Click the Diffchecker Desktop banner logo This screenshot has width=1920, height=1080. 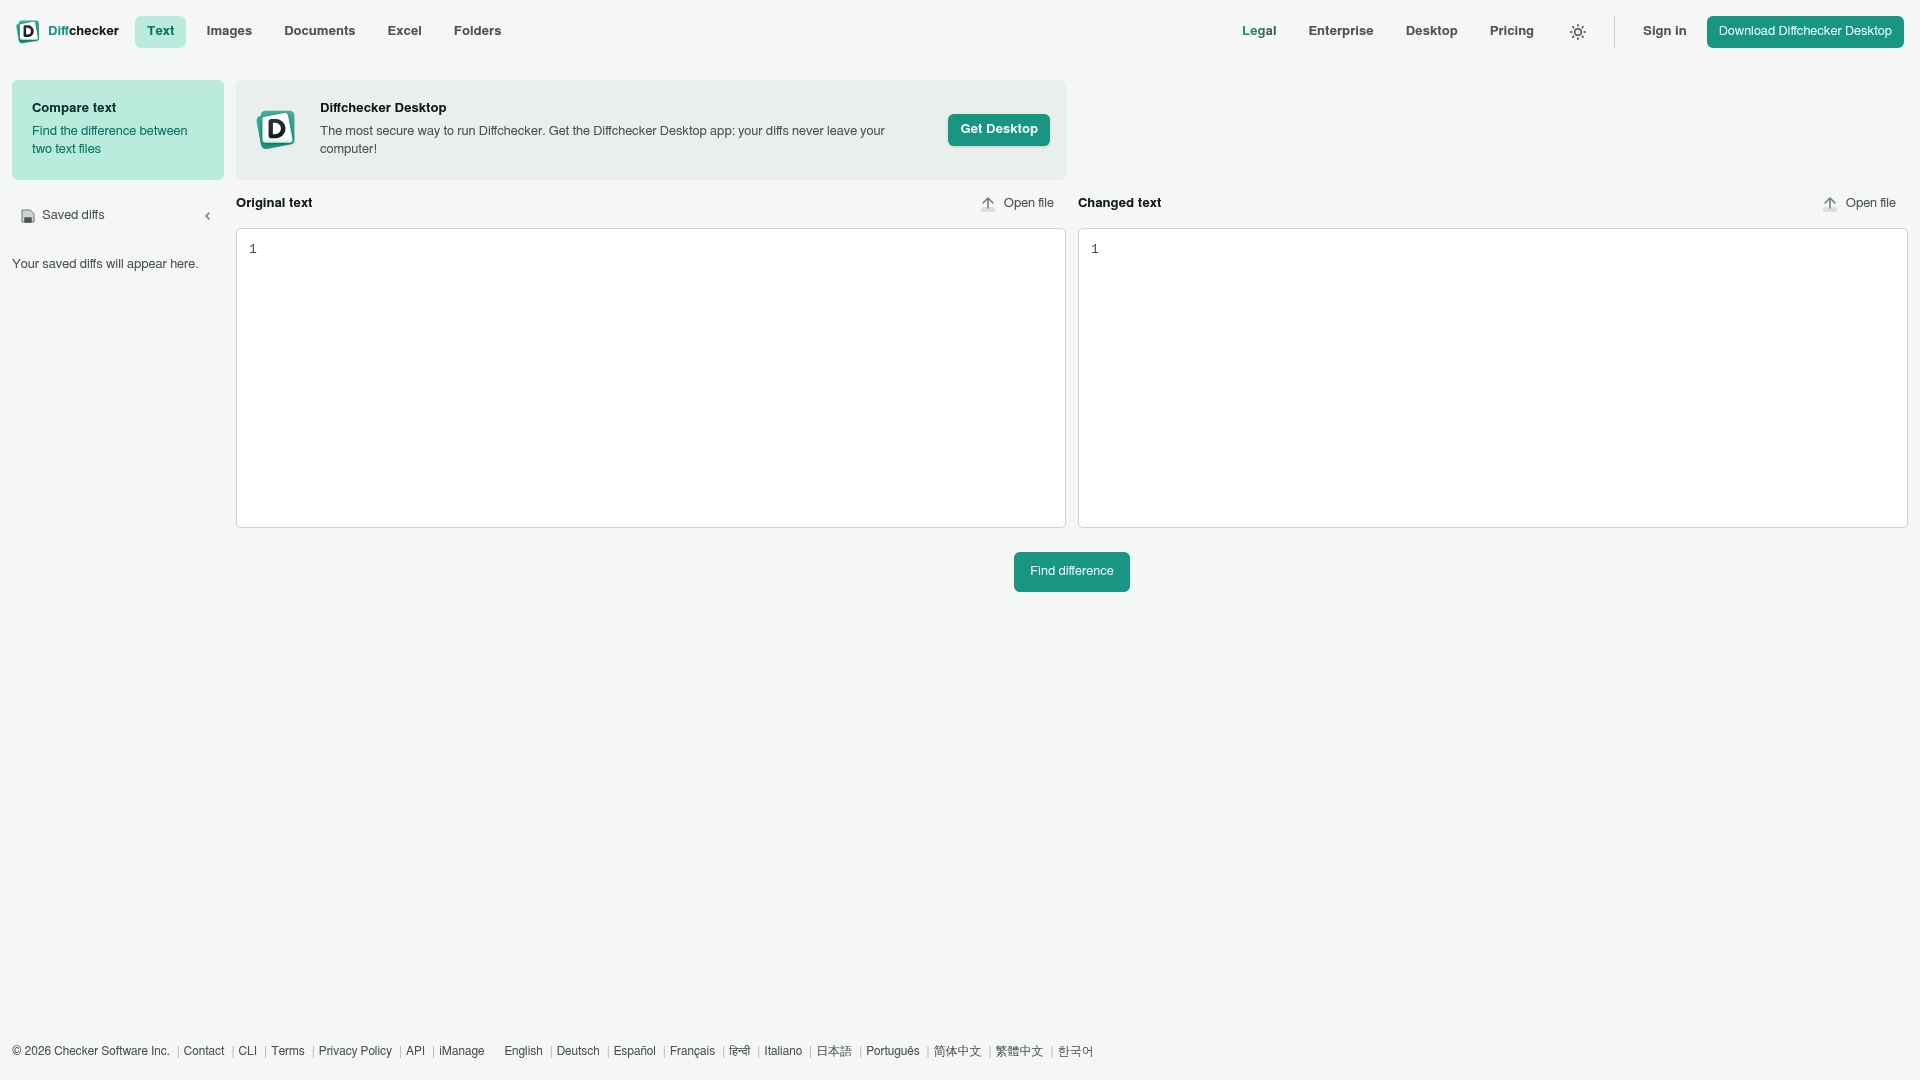276,130
